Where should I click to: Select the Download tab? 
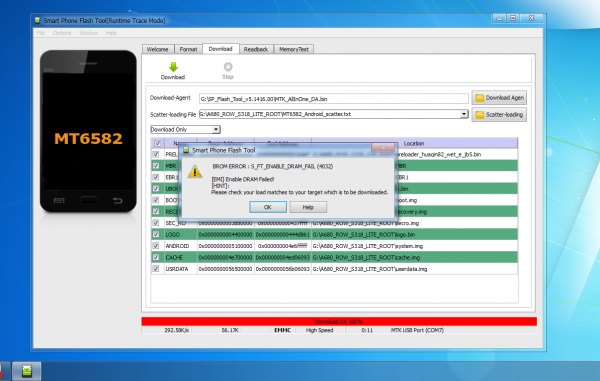pos(220,49)
